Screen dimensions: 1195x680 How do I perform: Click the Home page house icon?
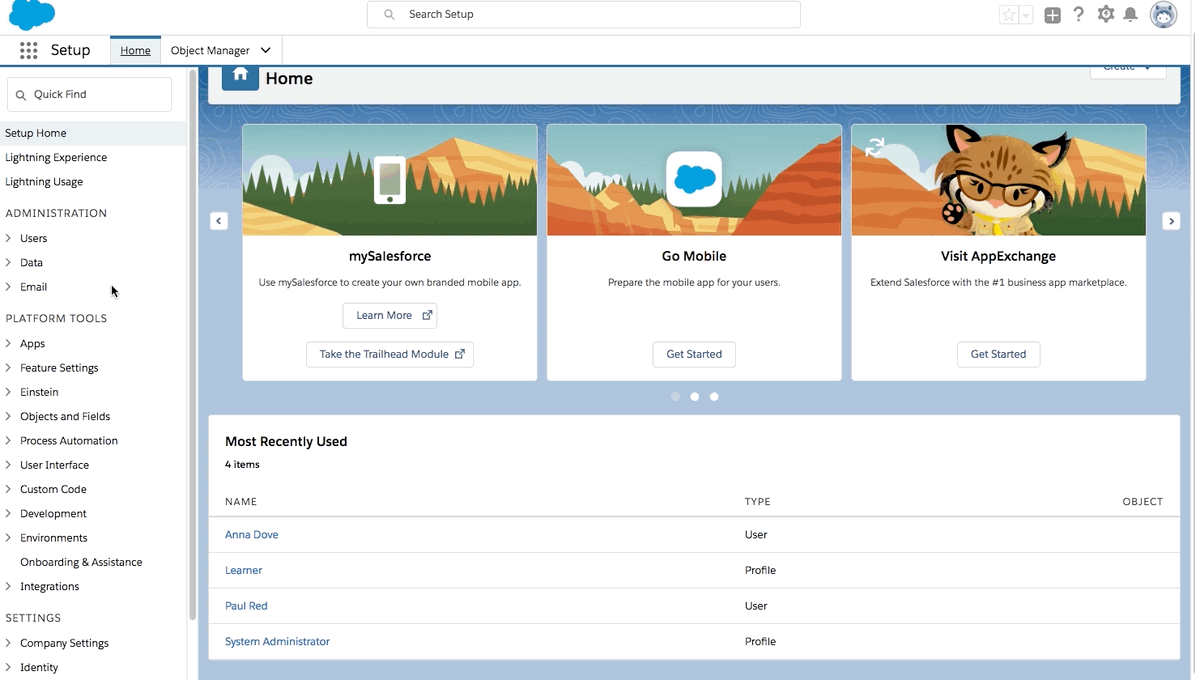(240, 77)
